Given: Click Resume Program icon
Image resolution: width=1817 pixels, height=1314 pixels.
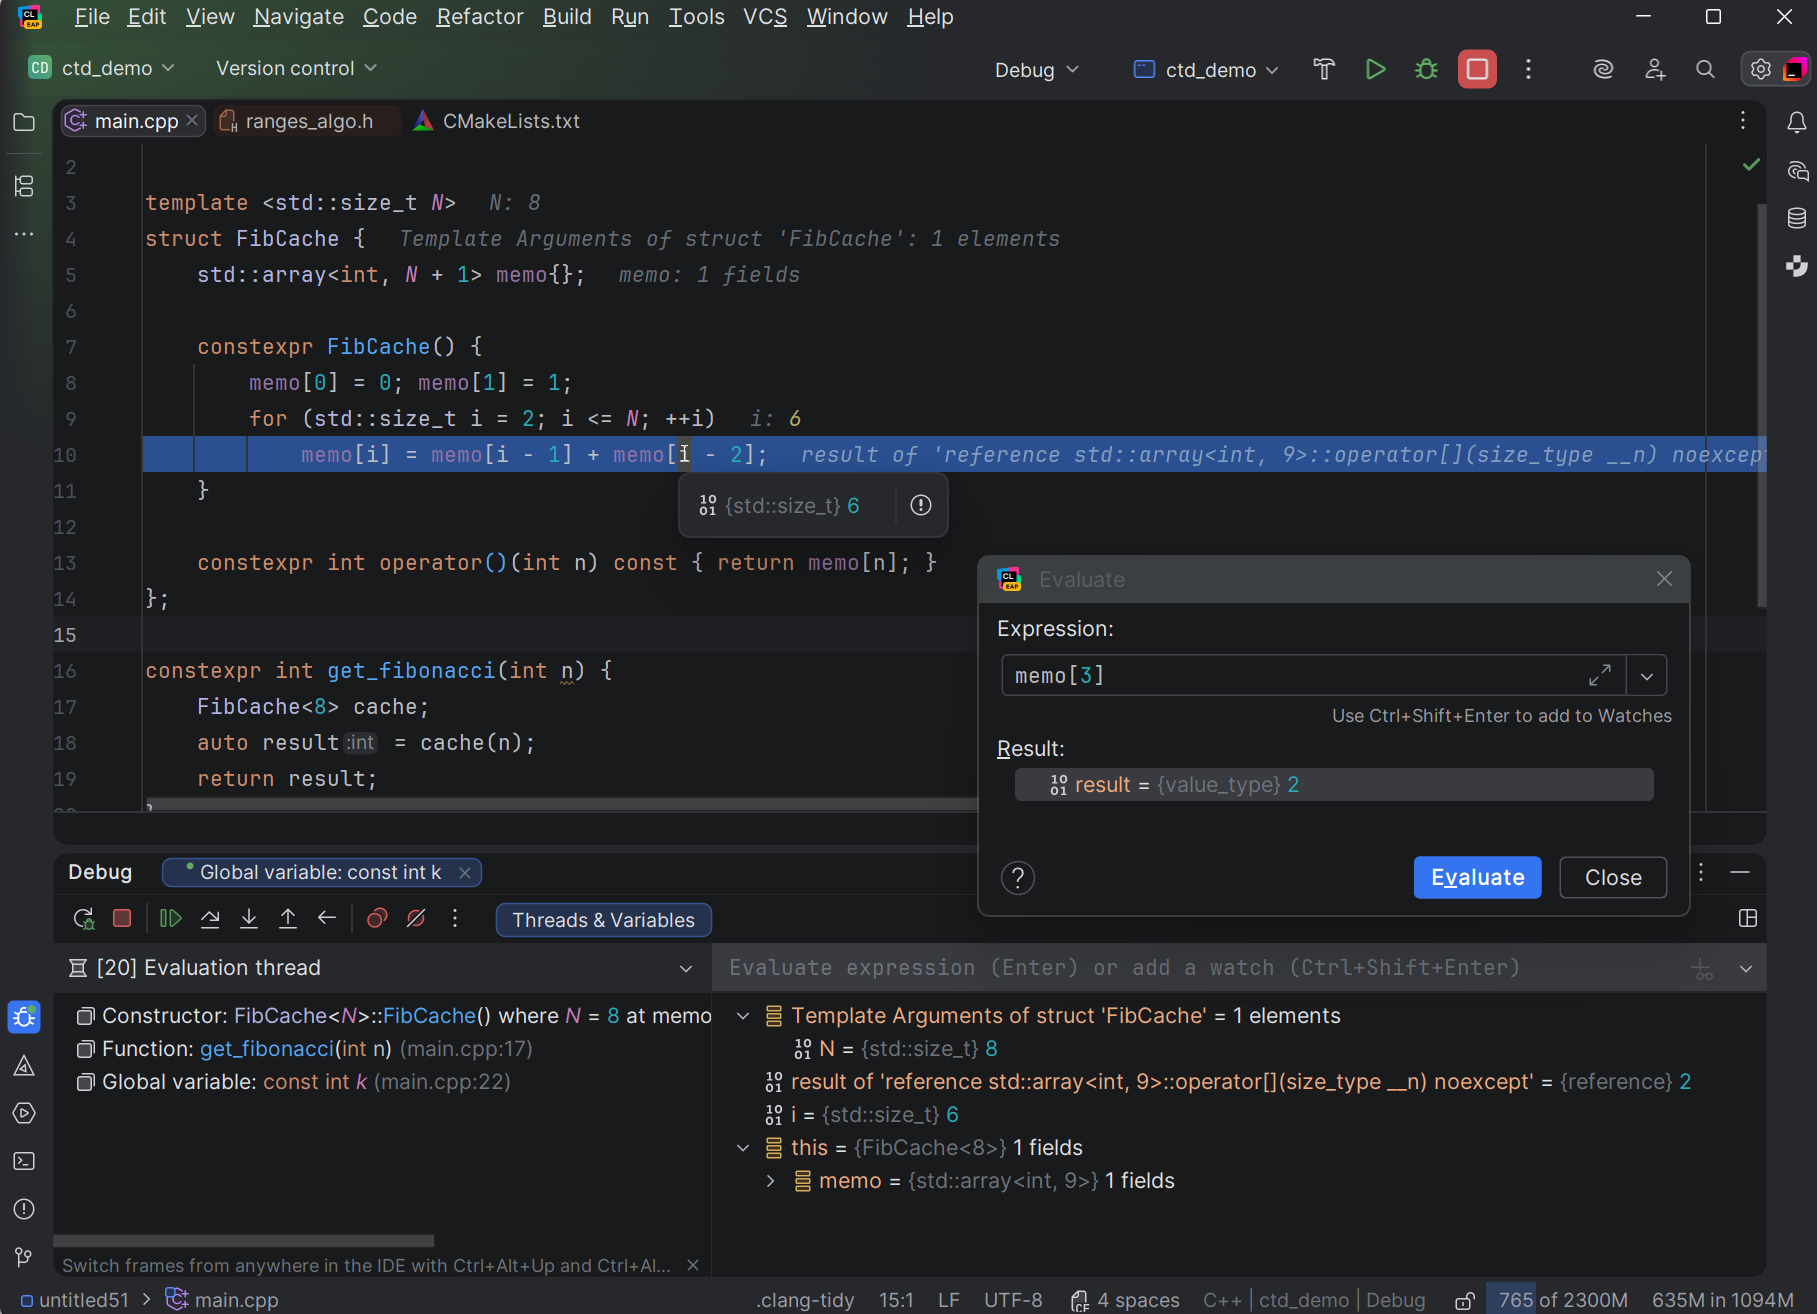Looking at the screenshot, I should (x=171, y=919).
